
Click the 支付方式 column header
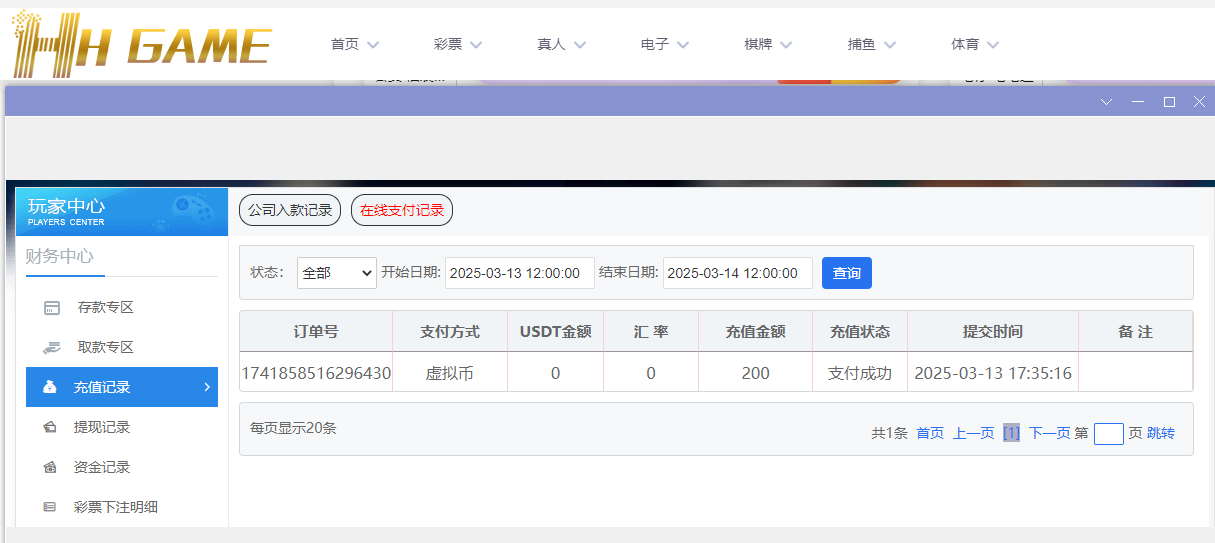tap(450, 331)
